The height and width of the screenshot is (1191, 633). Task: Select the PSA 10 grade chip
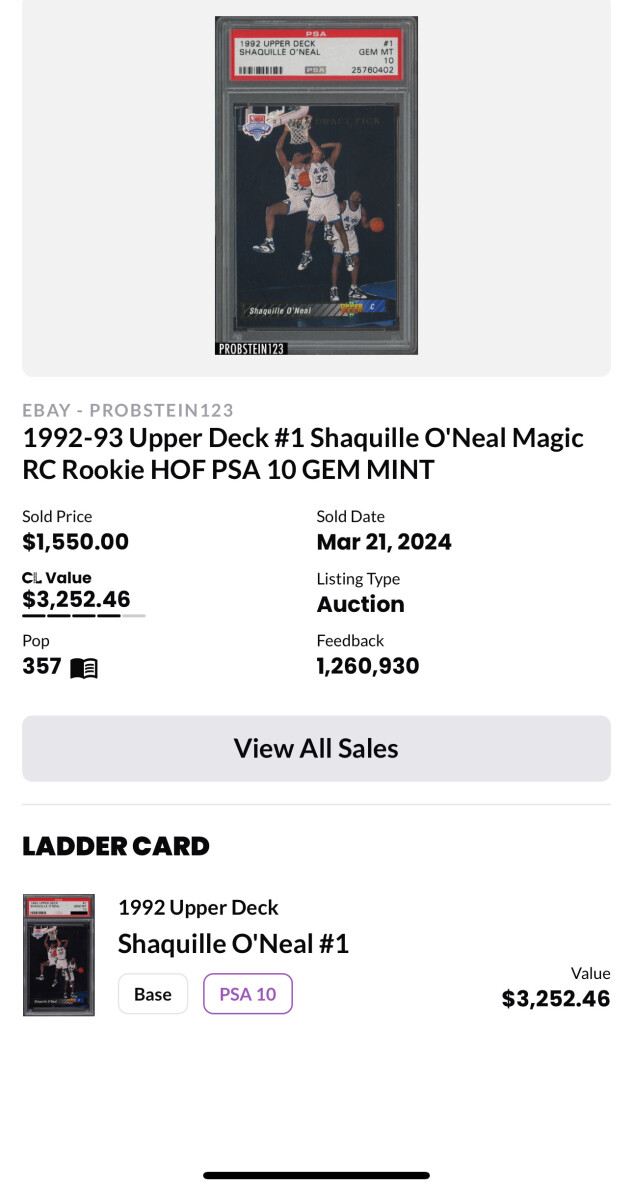tap(248, 994)
